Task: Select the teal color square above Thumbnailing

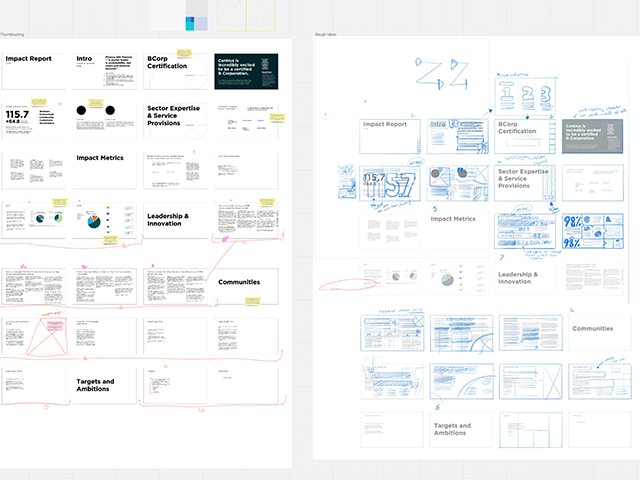Action: [190, 24]
